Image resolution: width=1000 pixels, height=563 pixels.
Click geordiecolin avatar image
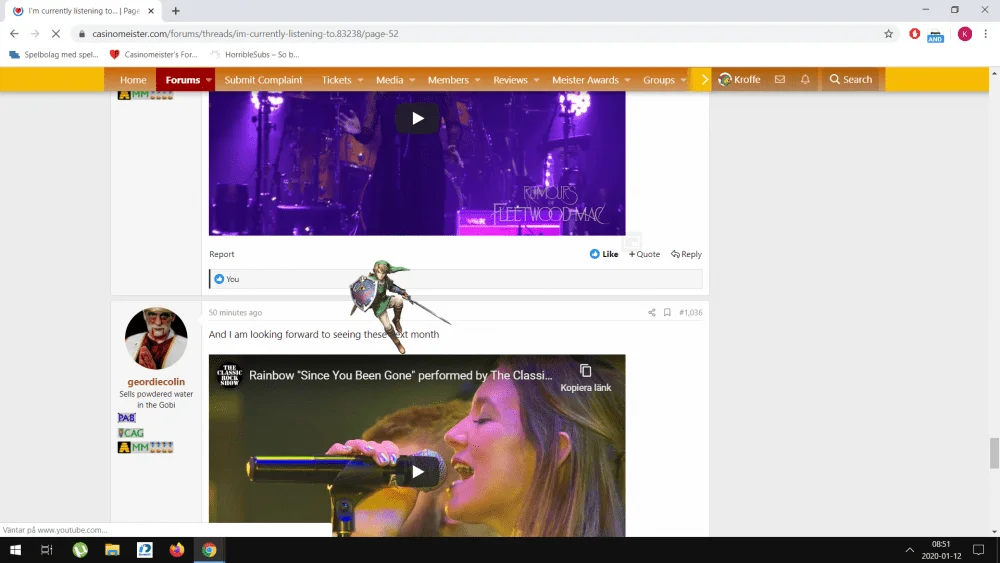[x=156, y=339]
